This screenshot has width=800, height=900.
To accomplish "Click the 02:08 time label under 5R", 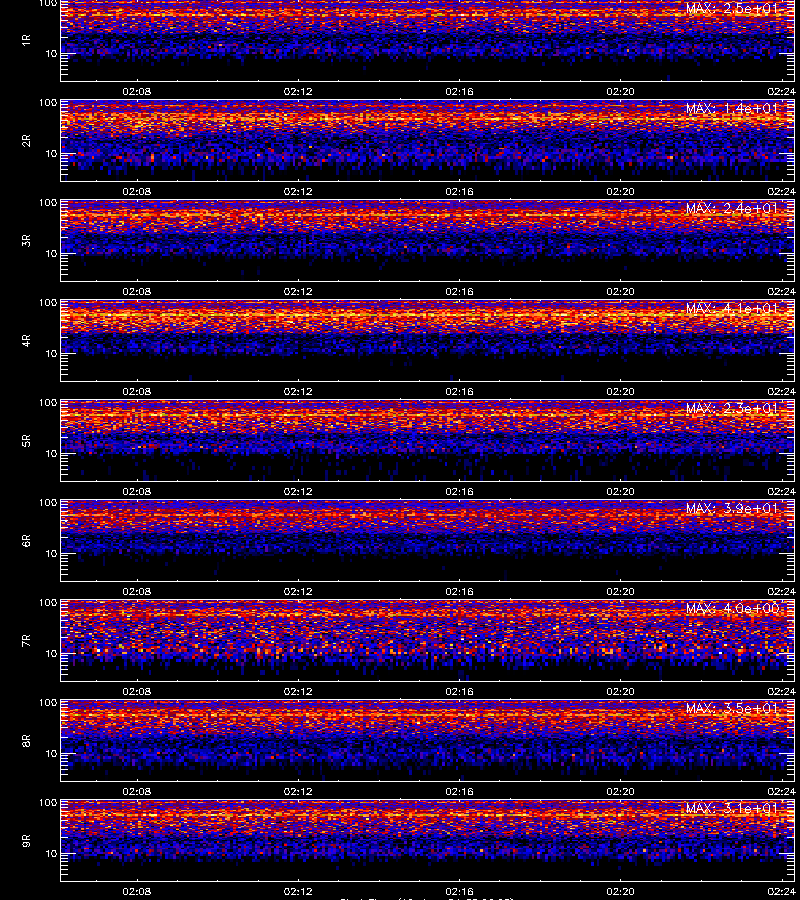I will point(137,491).
